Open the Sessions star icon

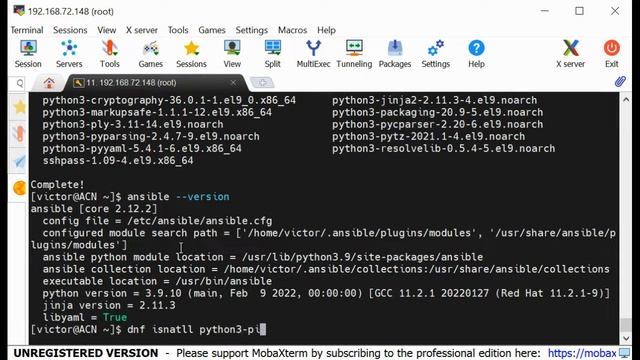point(191,54)
